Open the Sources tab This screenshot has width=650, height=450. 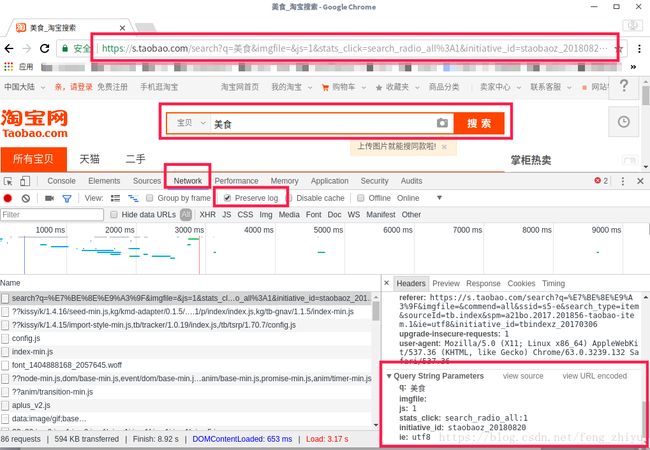[x=147, y=181]
